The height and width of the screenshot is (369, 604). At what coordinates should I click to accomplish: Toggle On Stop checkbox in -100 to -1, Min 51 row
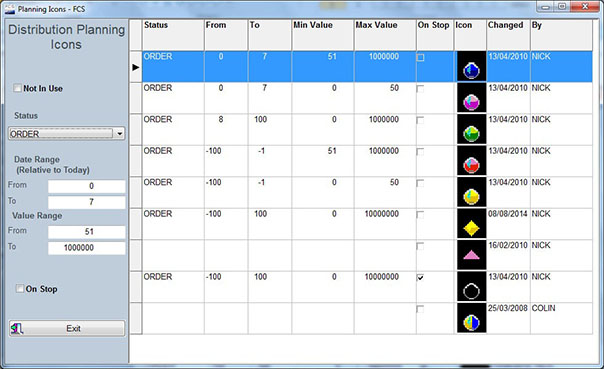pyautogui.click(x=421, y=152)
